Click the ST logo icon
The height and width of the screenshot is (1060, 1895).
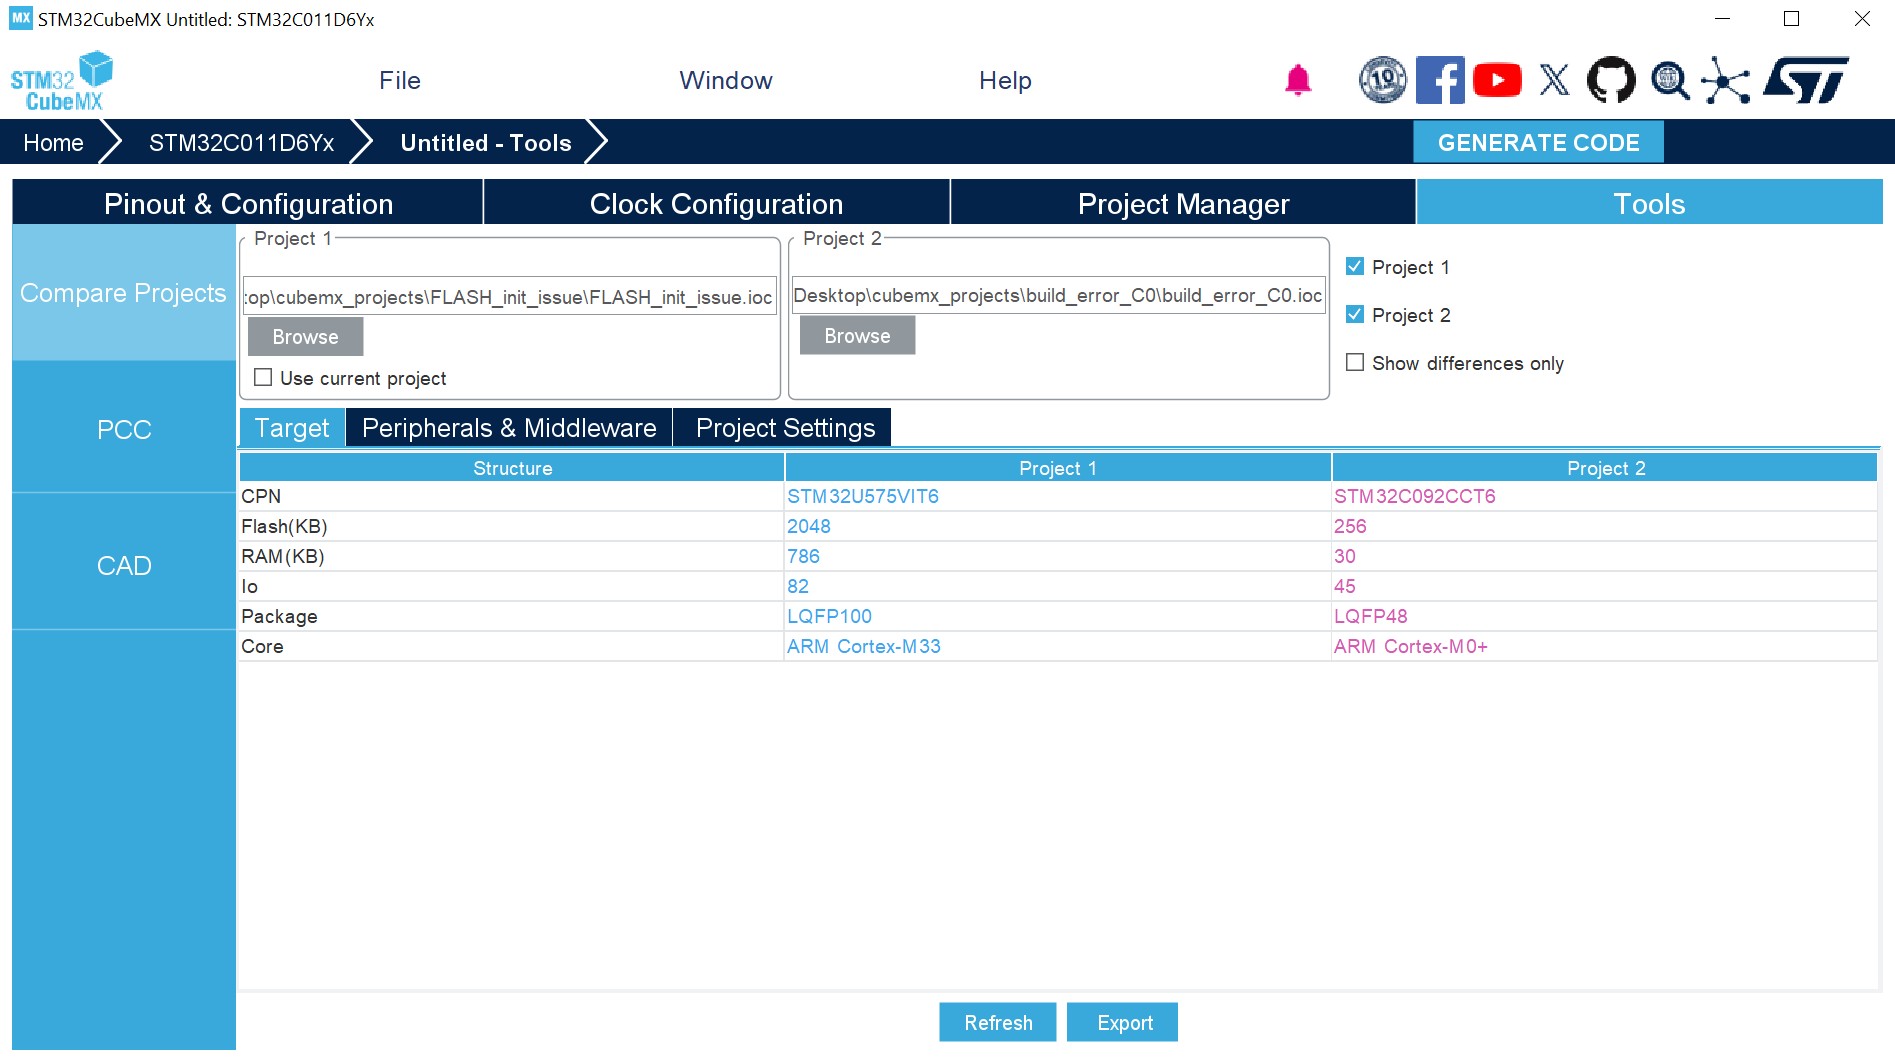click(1806, 80)
